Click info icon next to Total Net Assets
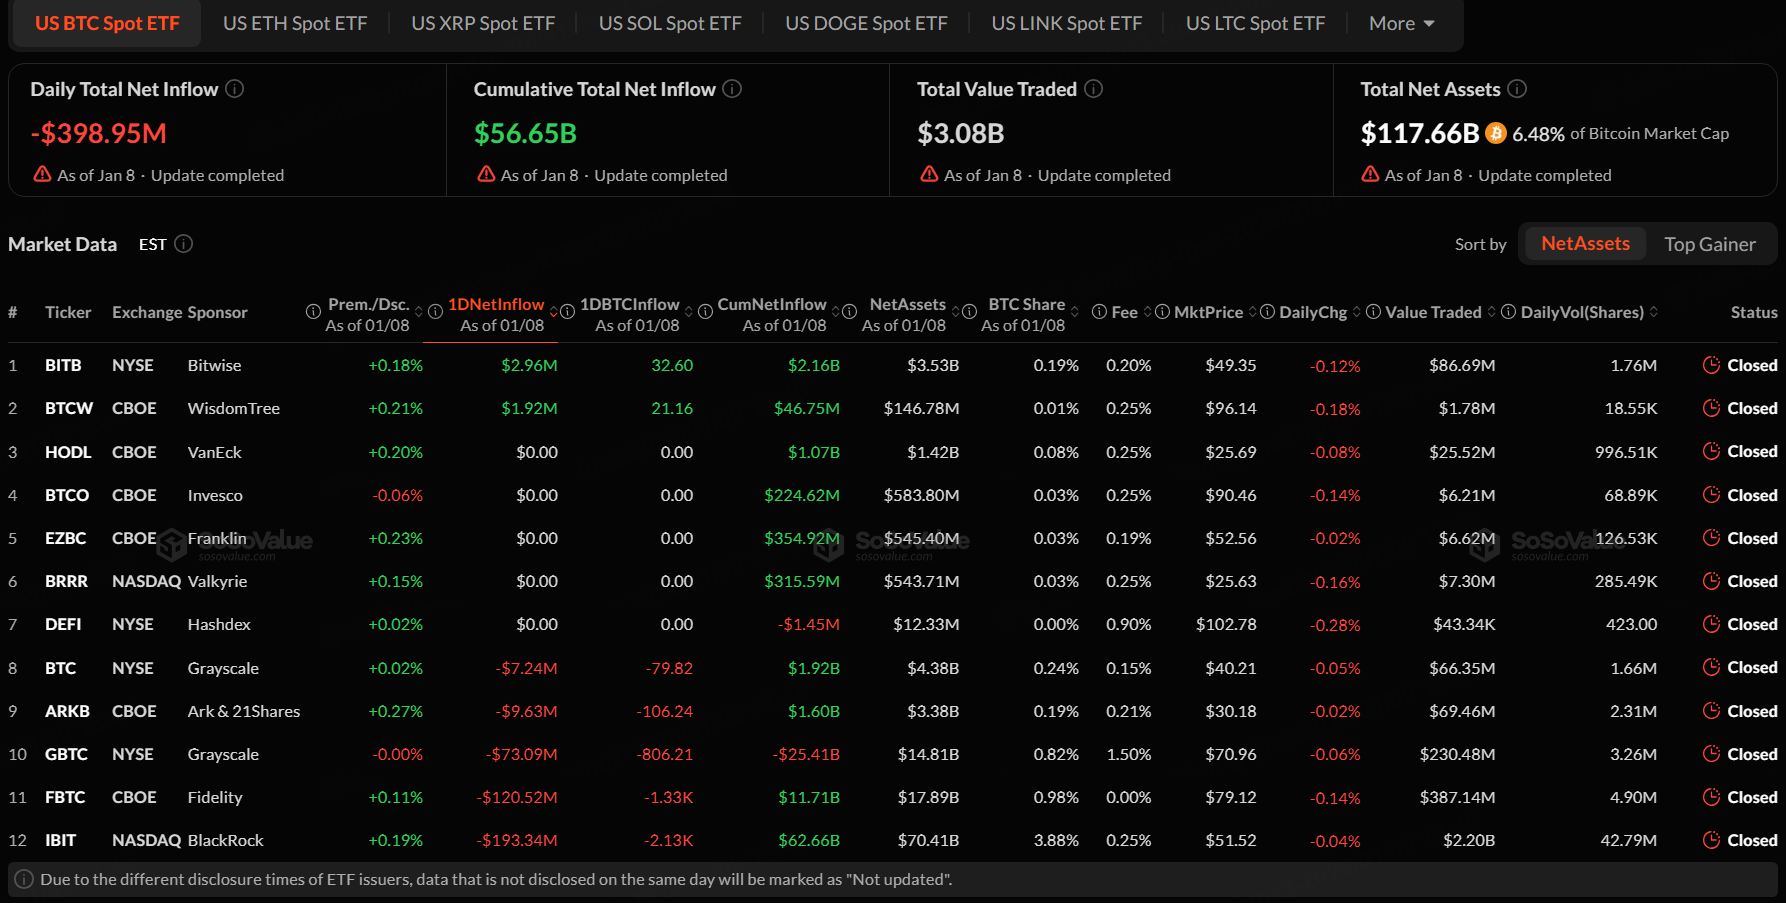The height and width of the screenshot is (903, 1786). (x=1517, y=89)
